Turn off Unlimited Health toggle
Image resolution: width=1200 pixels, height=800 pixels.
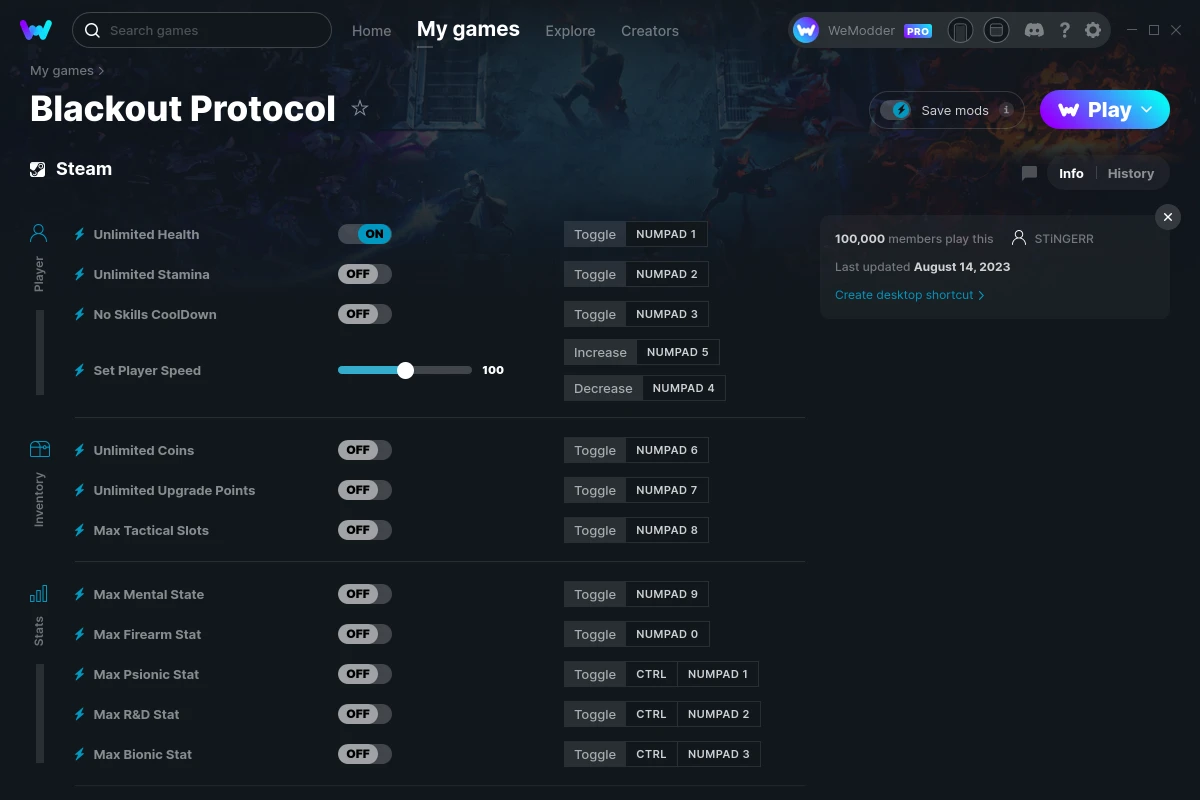[x=364, y=234]
